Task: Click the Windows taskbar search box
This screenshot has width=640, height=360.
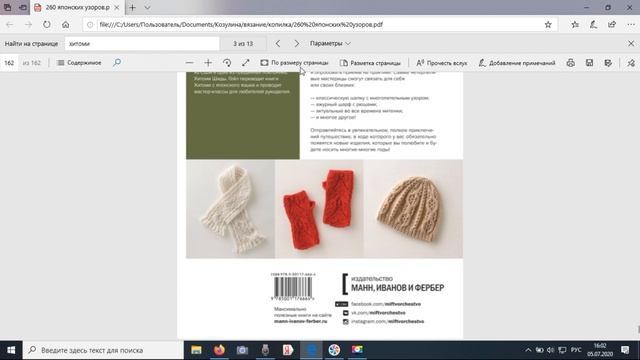Action: click(x=103, y=350)
